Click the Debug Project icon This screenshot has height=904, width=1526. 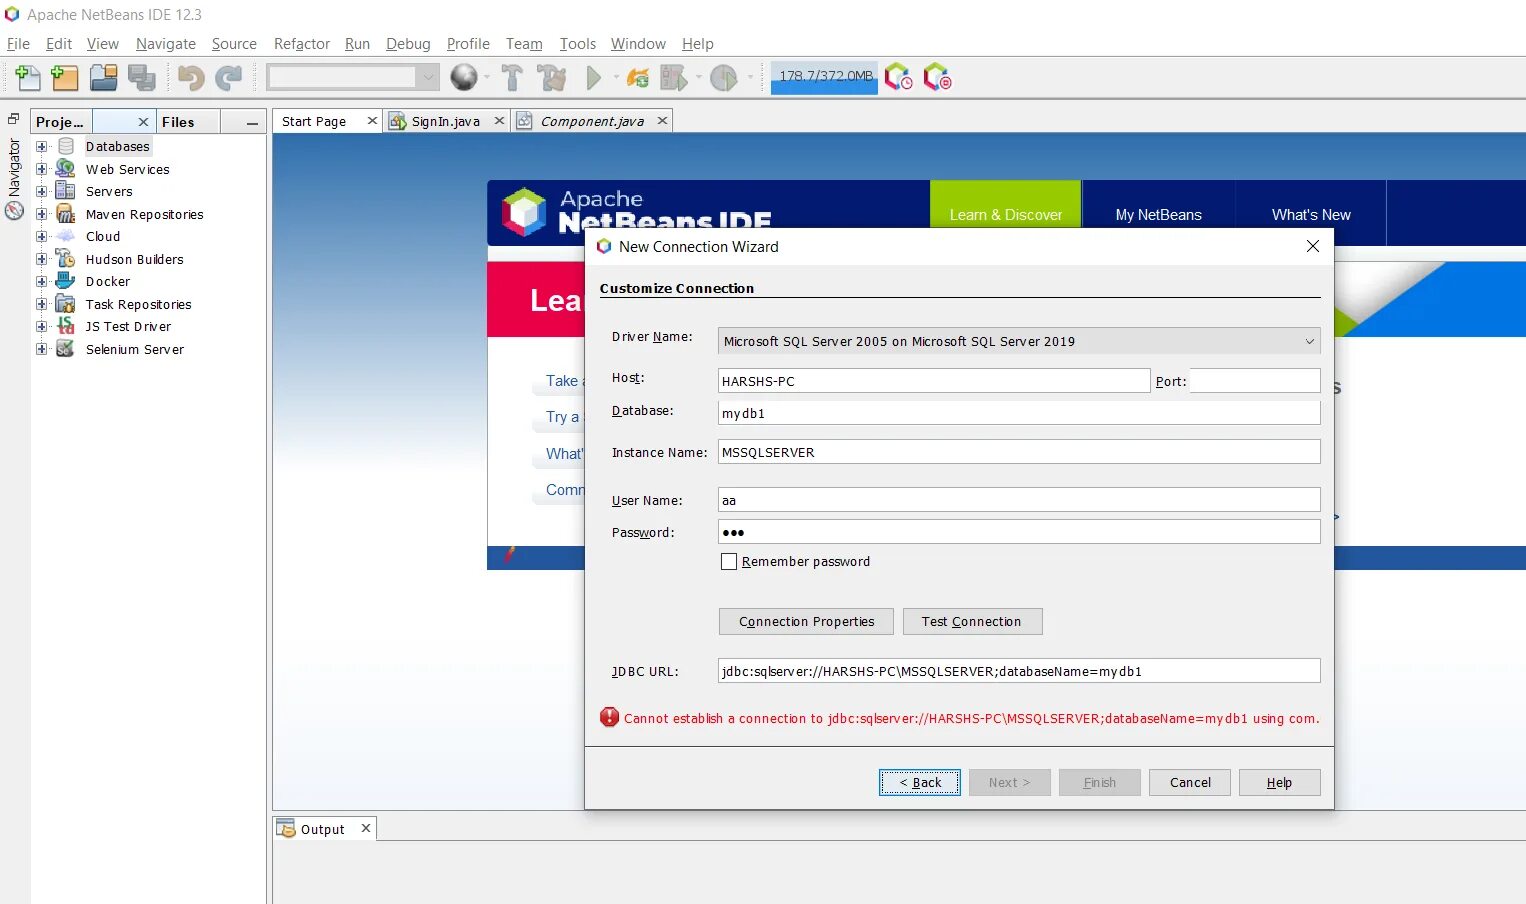click(674, 77)
